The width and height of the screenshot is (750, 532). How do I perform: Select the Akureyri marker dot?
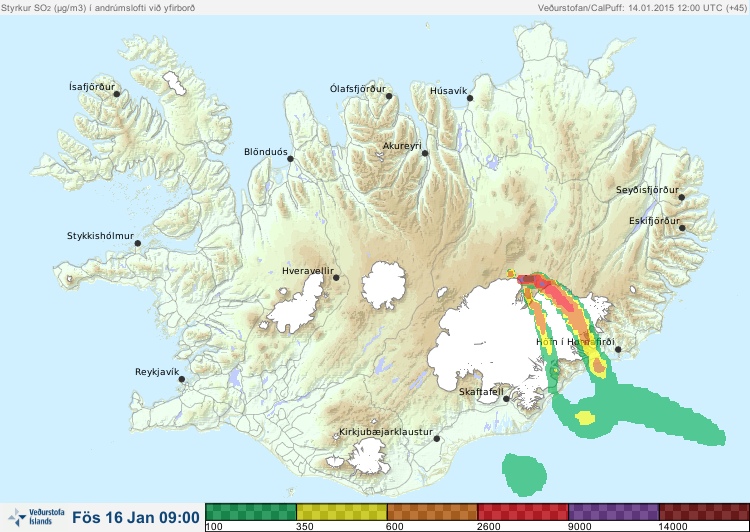pyautogui.click(x=425, y=153)
